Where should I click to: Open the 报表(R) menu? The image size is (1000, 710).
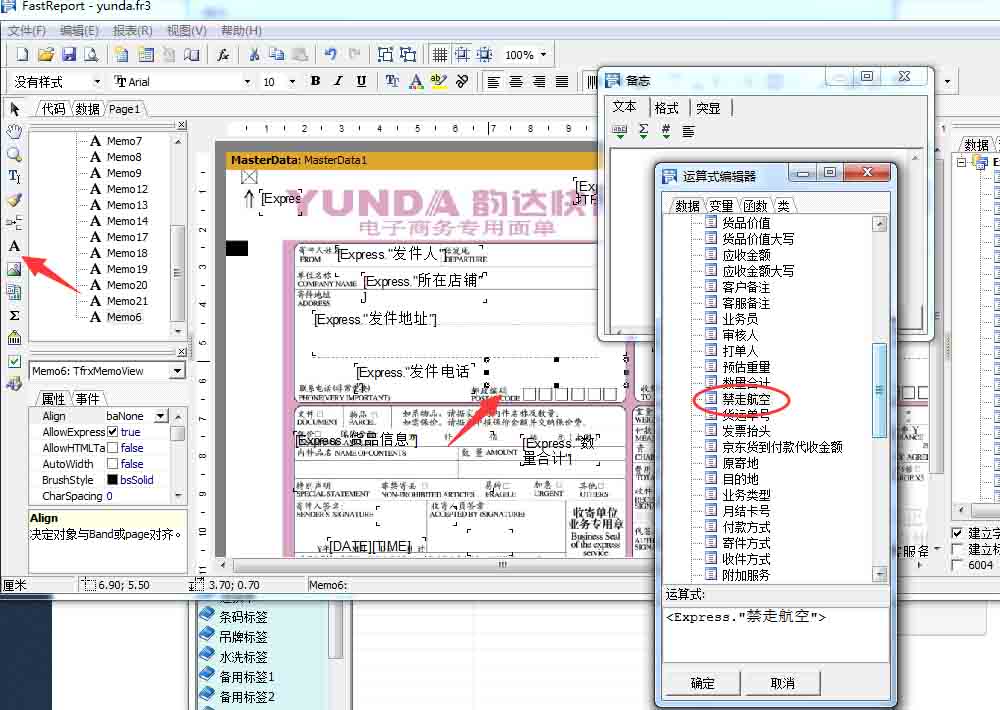pos(132,31)
